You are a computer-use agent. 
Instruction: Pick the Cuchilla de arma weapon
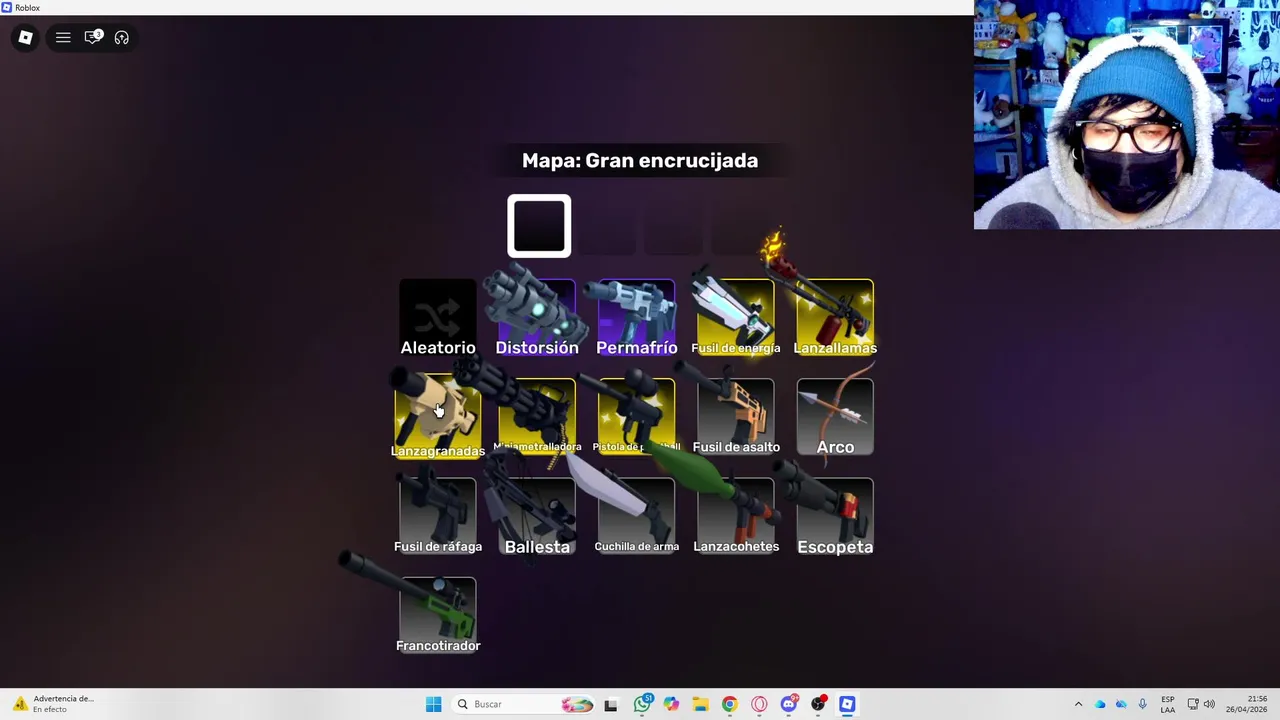coord(637,516)
